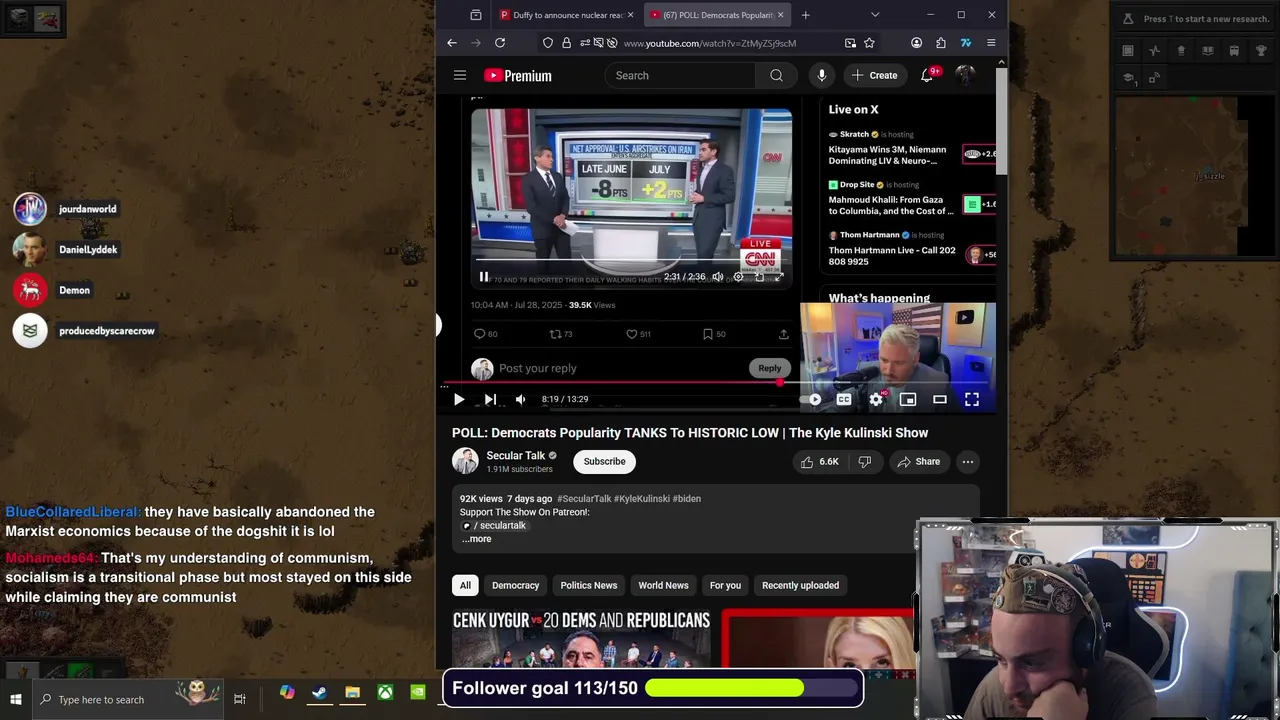Click the site padlock security icon

coord(567,43)
